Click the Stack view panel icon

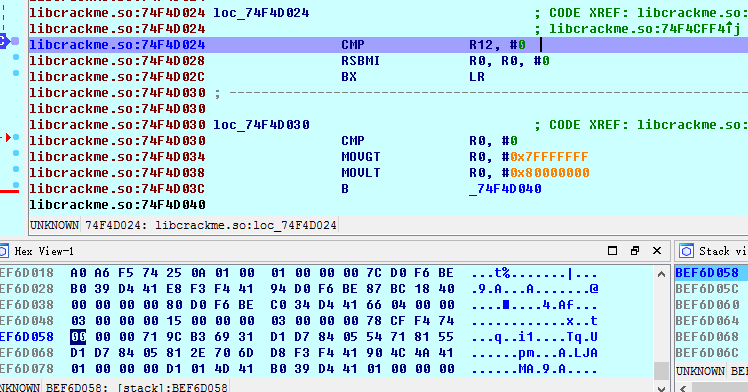click(x=686, y=251)
